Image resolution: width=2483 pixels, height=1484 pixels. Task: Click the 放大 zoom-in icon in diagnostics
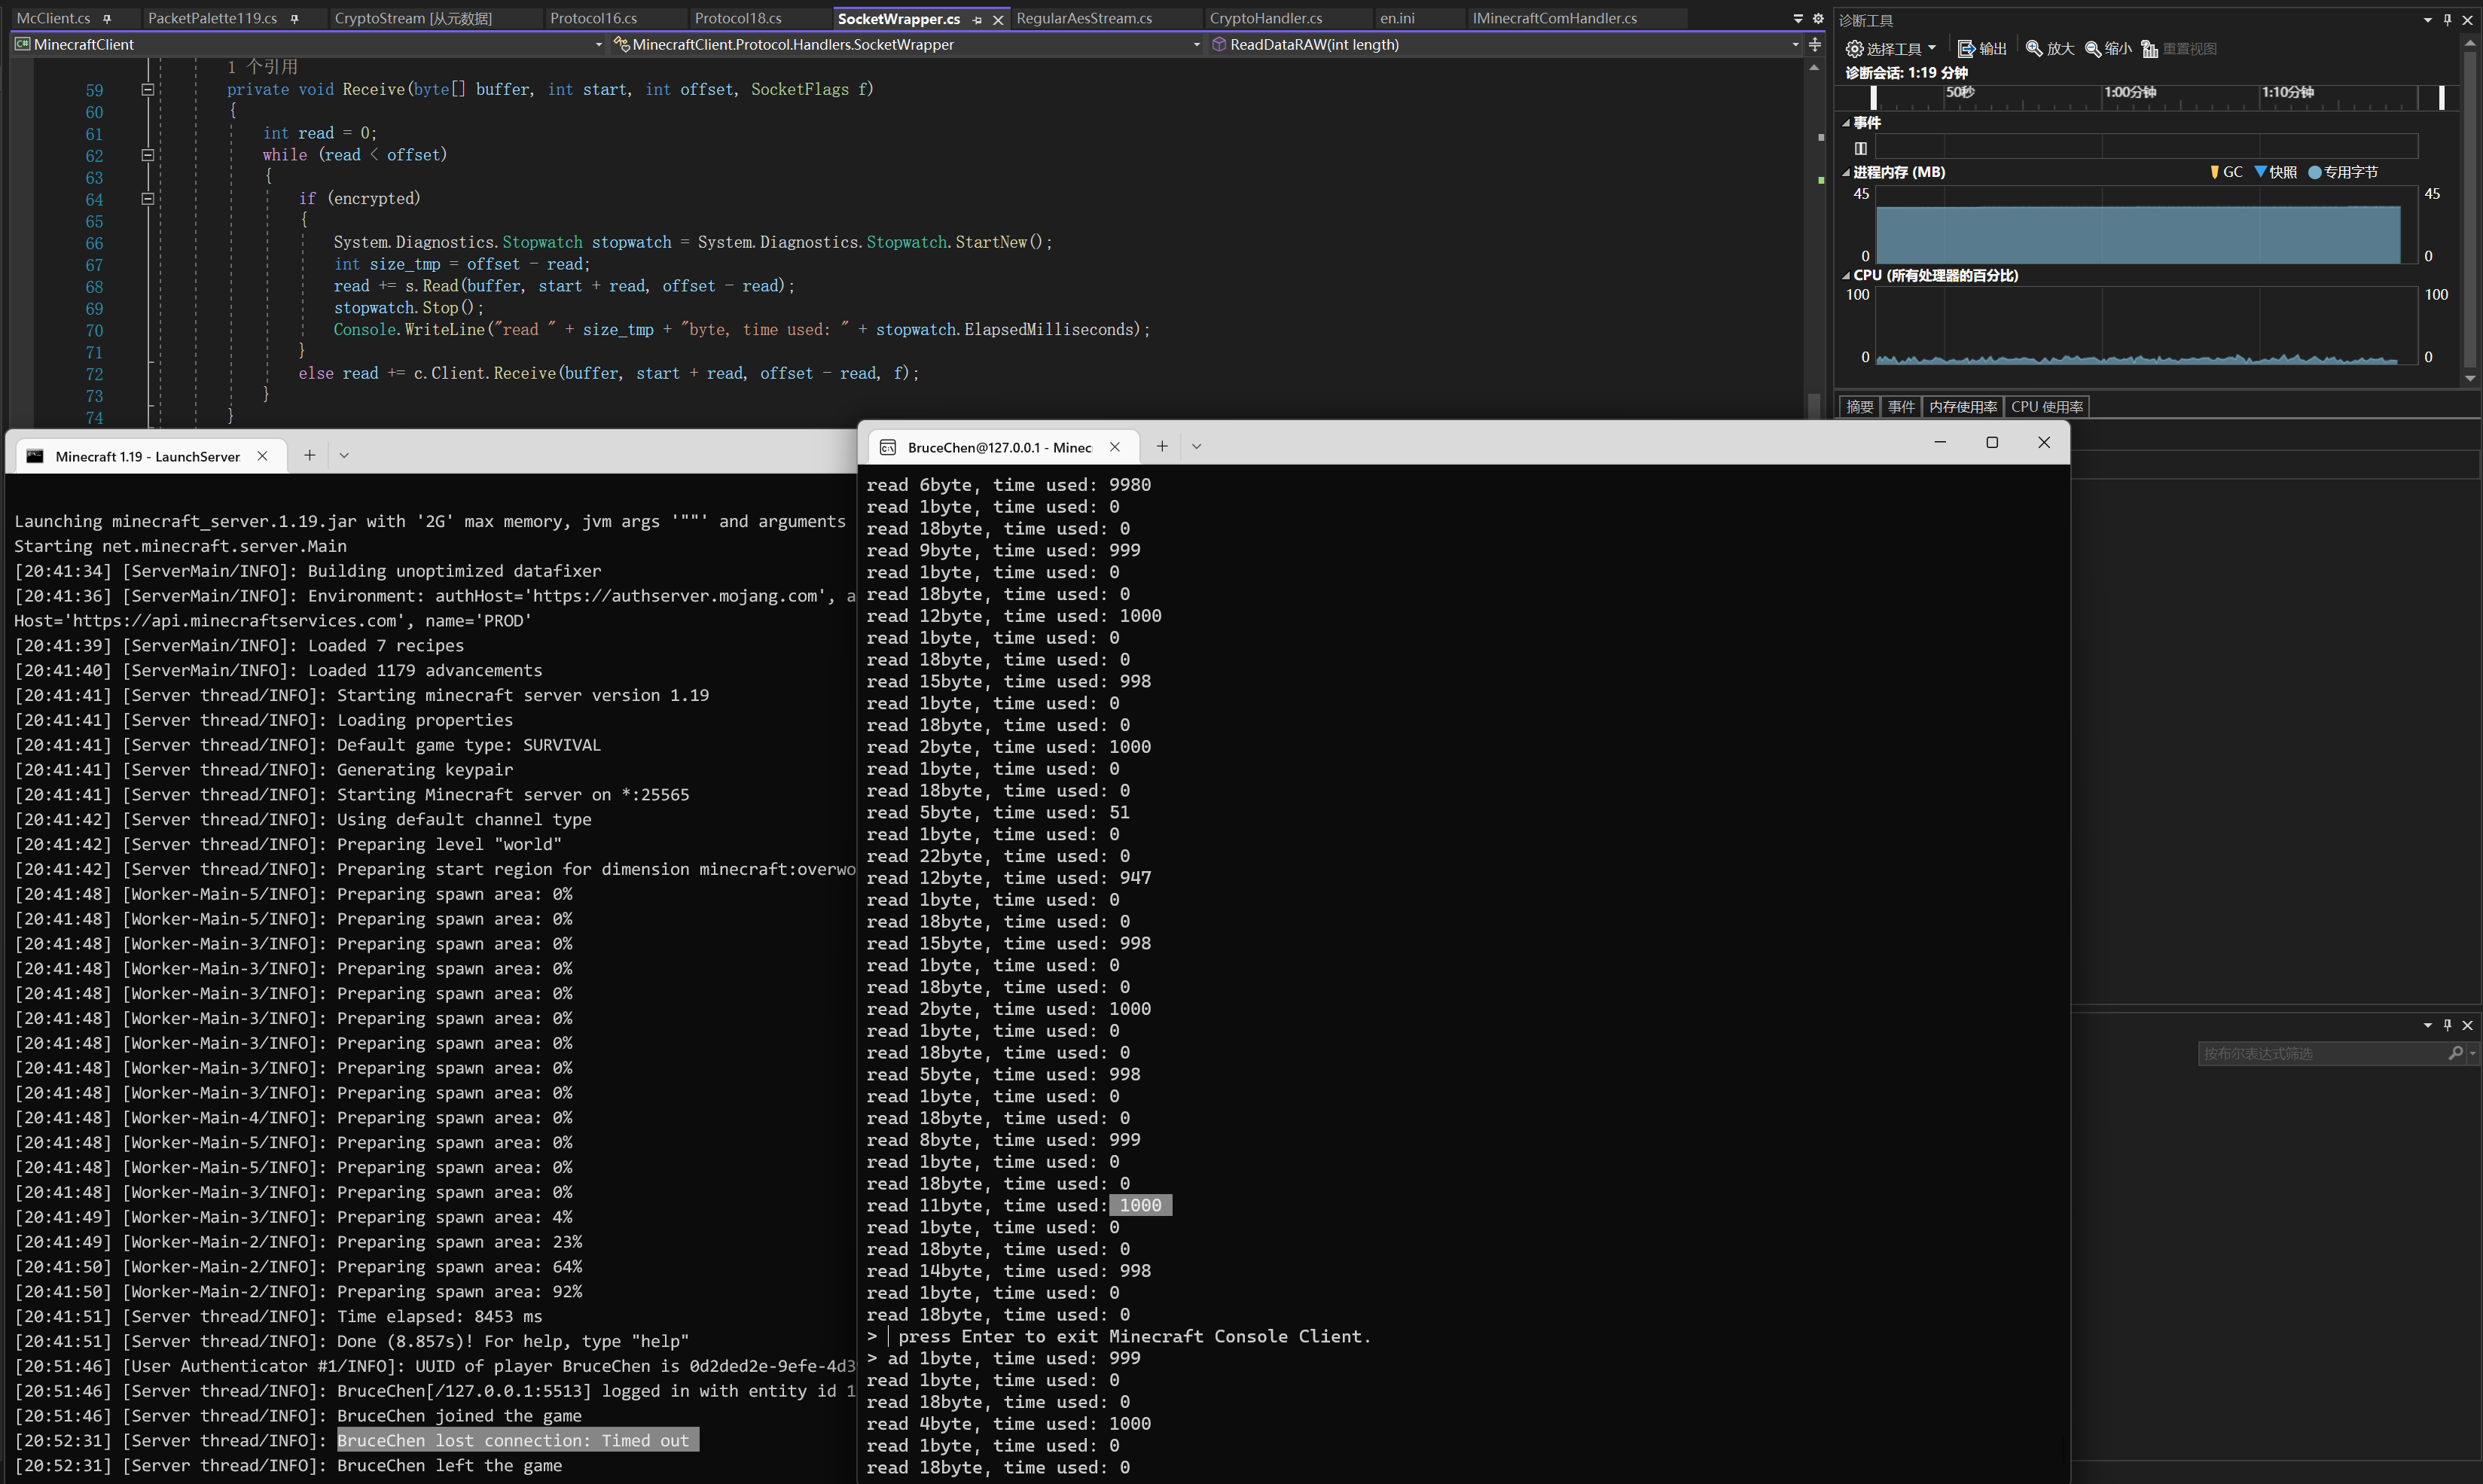[x=2048, y=48]
